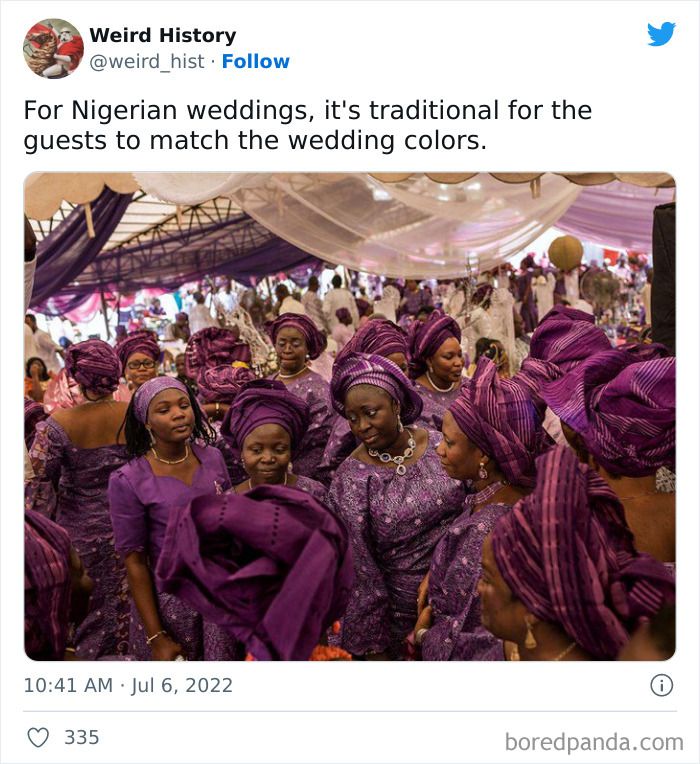Viewport: 700px width, 764px height.
Task: Like the tweet with the heart icon
Action: coord(38,738)
